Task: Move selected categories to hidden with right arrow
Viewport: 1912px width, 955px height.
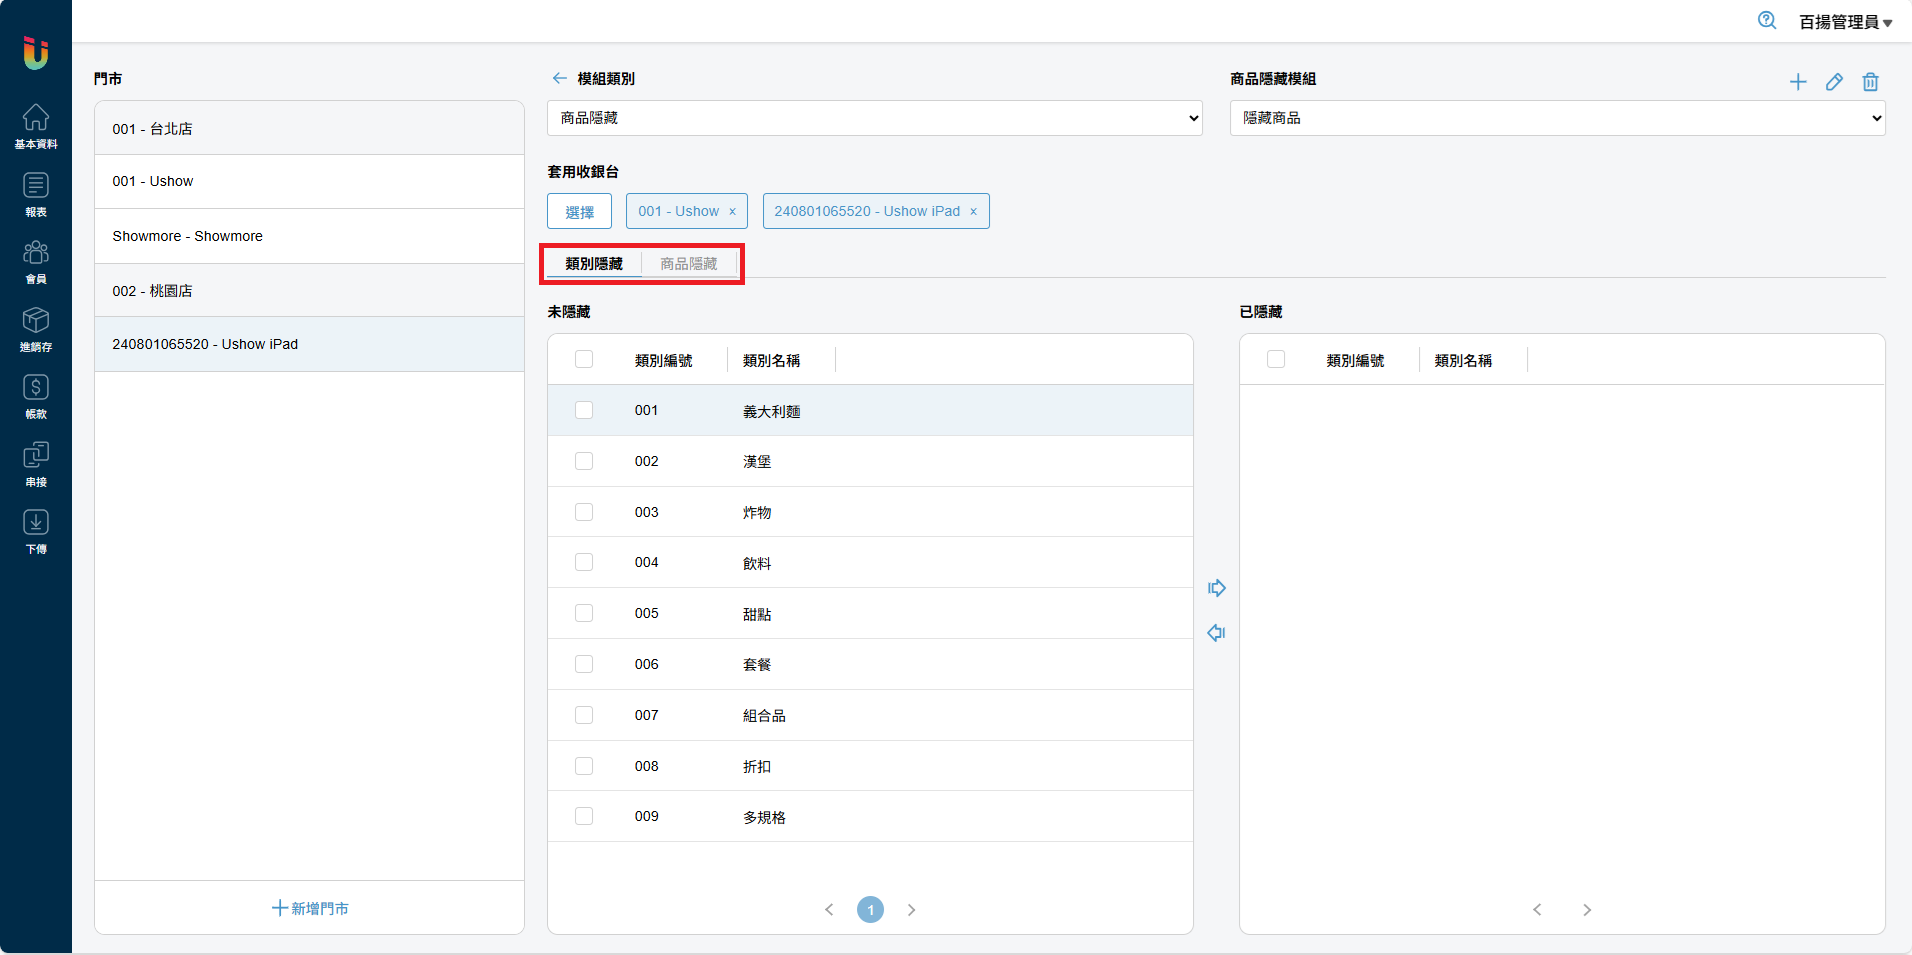Action: [1216, 588]
